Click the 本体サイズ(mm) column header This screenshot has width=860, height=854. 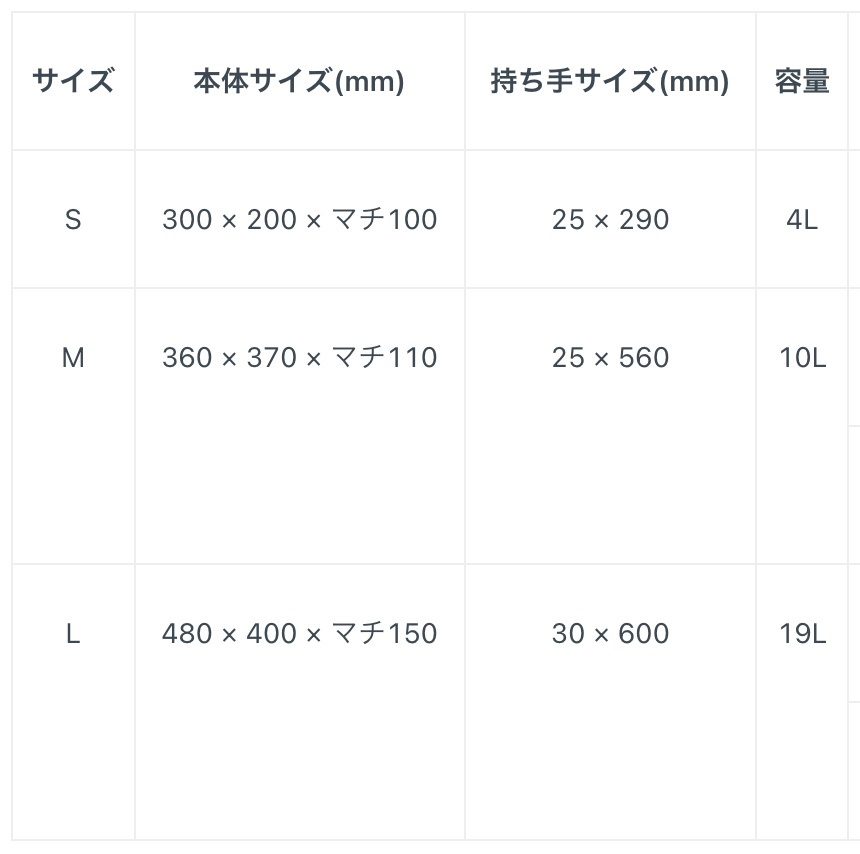click(x=299, y=81)
